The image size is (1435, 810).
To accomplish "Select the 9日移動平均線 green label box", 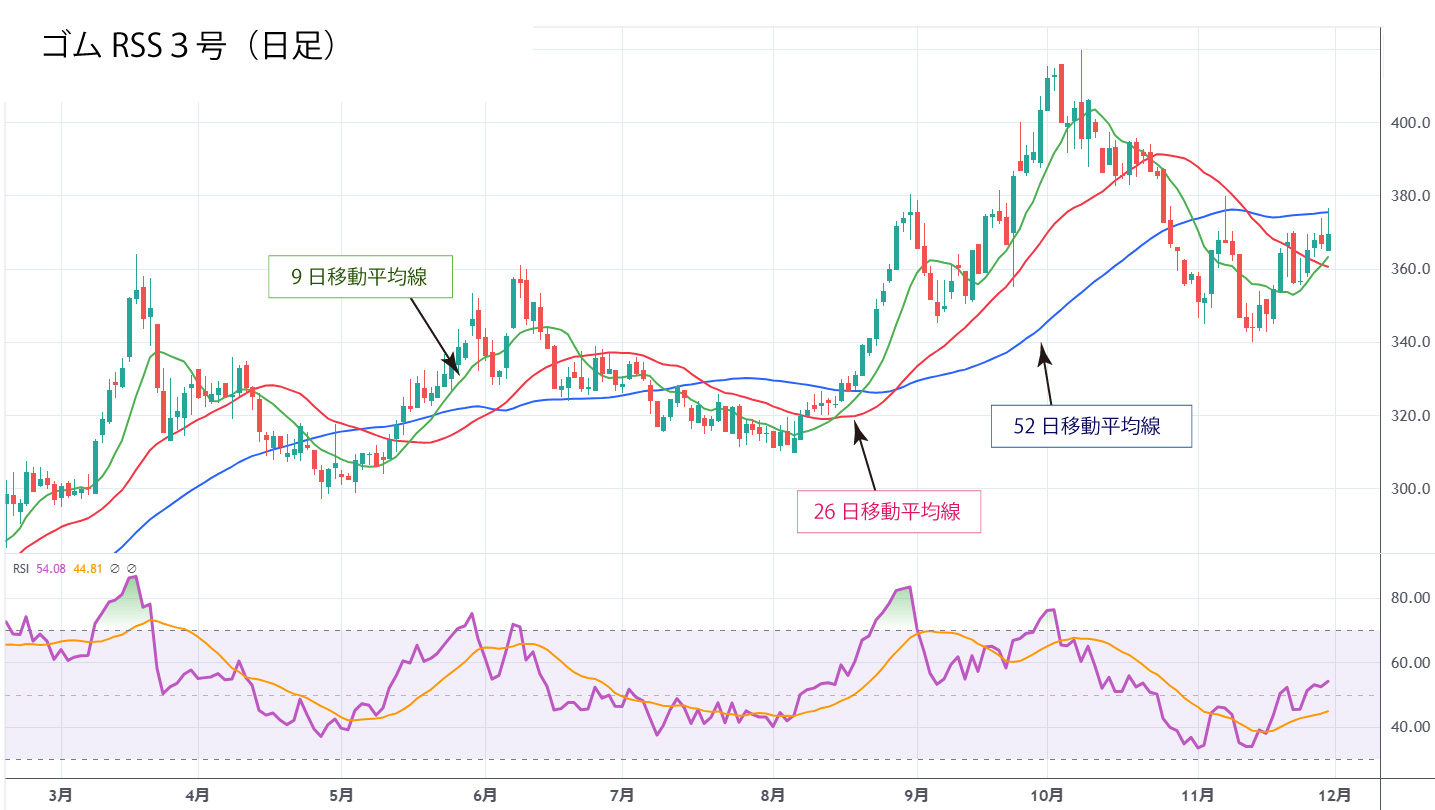I will click(360, 277).
